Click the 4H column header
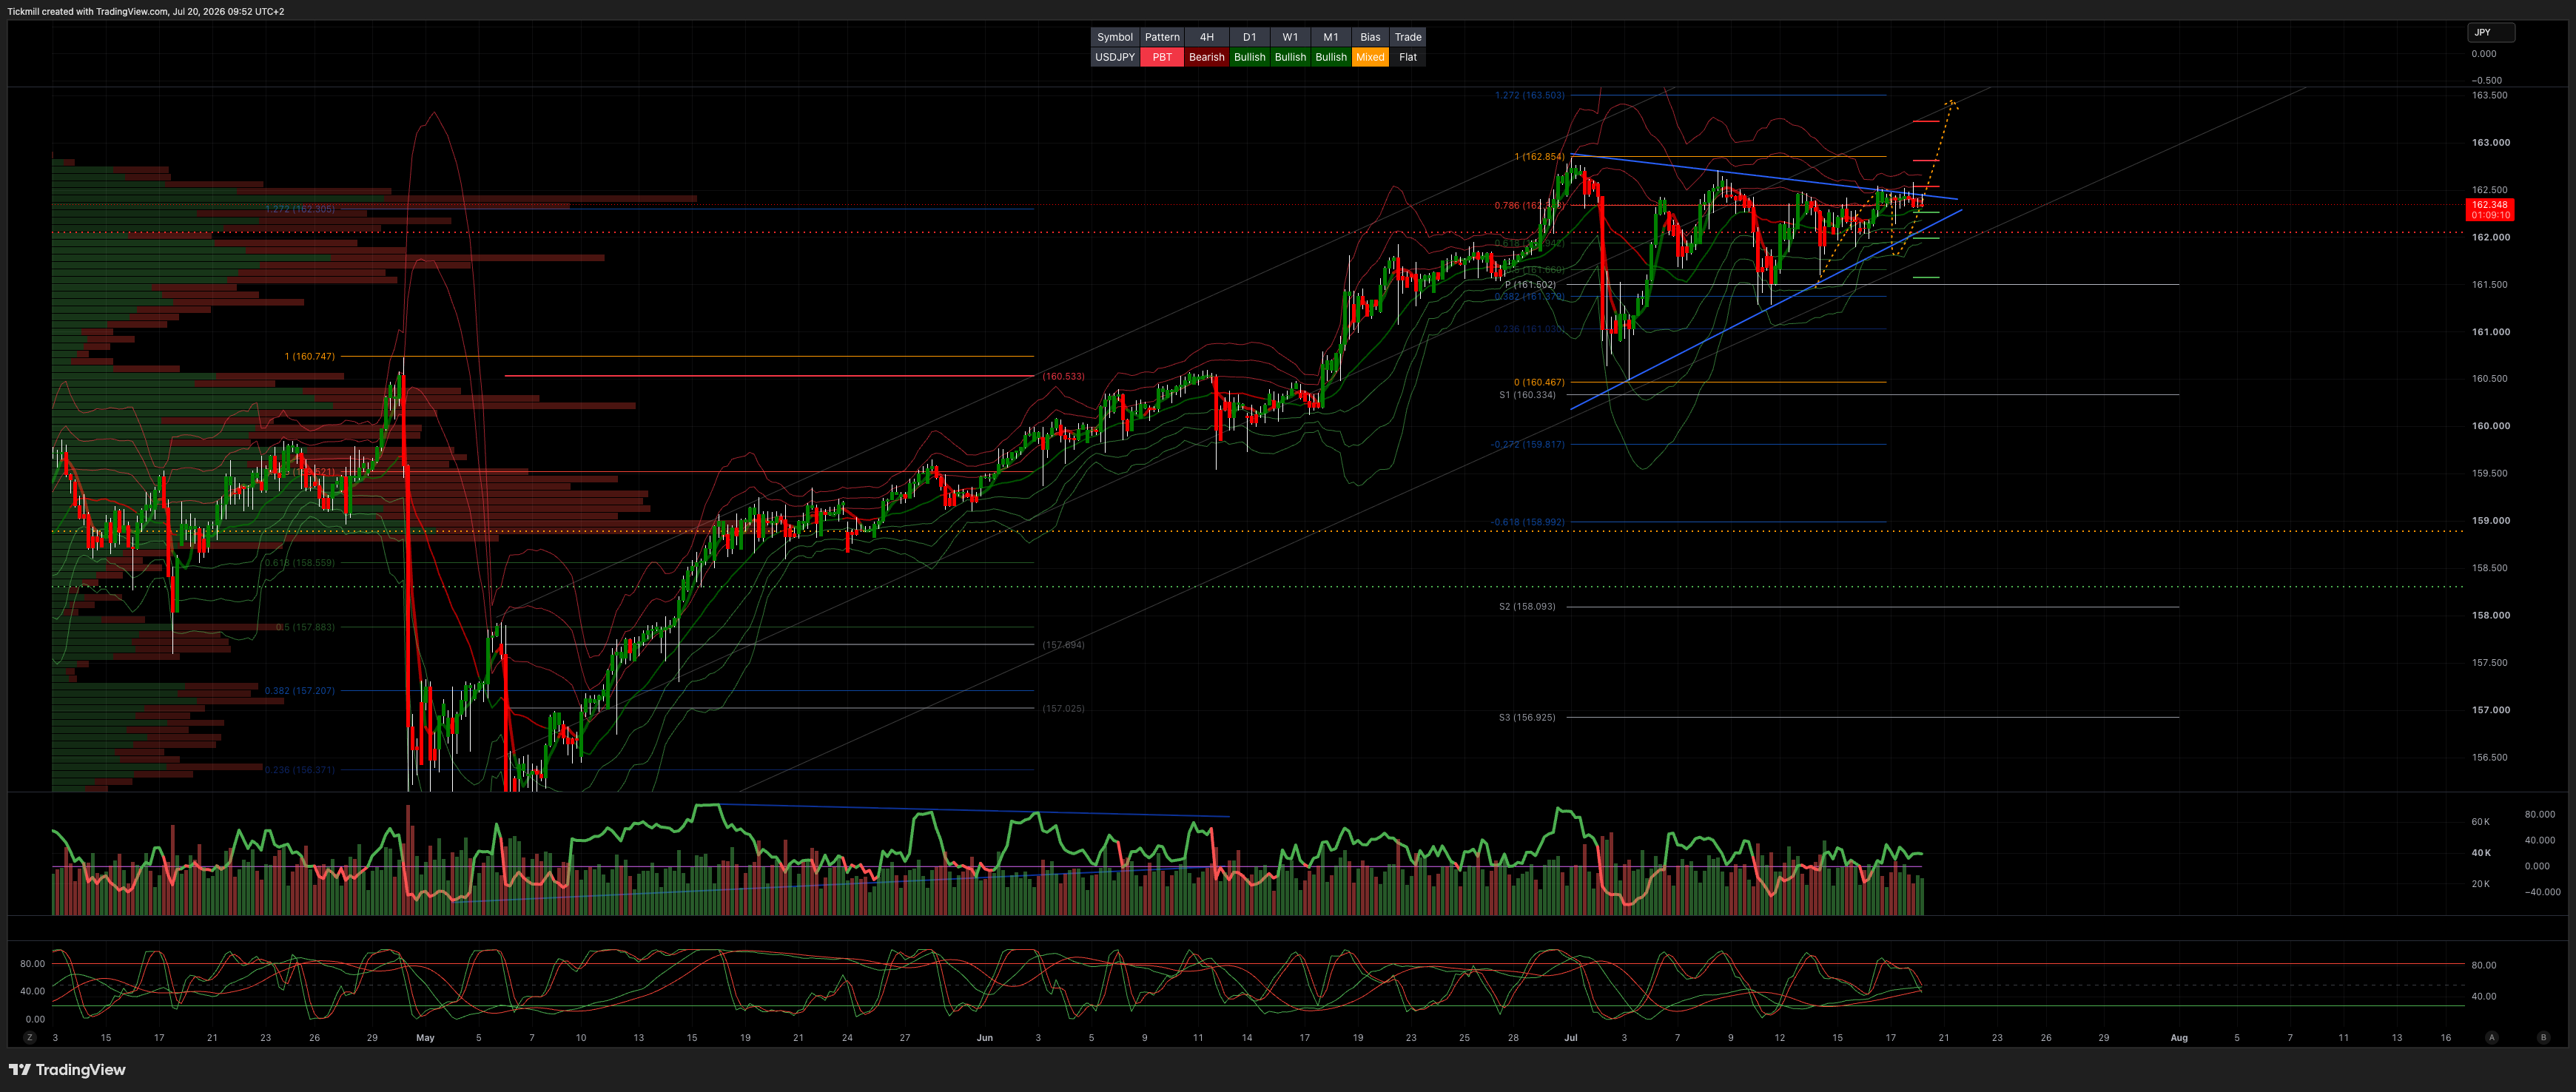 pyautogui.click(x=1206, y=37)
